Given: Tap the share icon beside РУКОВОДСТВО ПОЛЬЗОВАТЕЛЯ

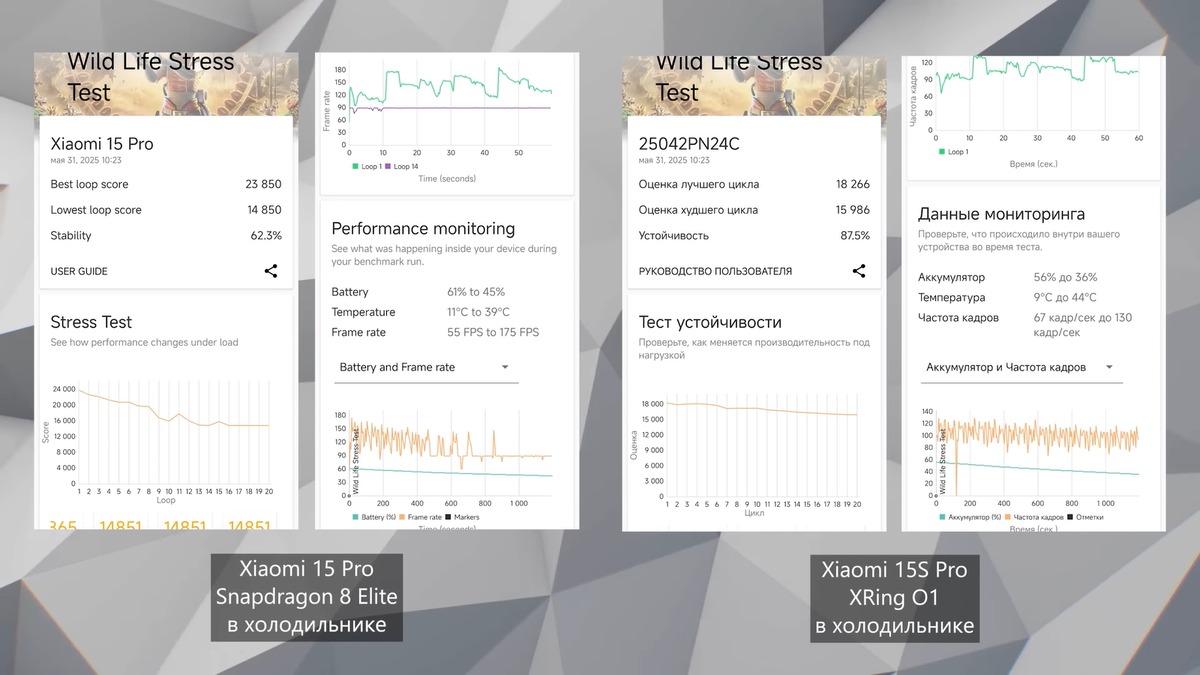Looking at the screenshot, I should pos(859,271).
